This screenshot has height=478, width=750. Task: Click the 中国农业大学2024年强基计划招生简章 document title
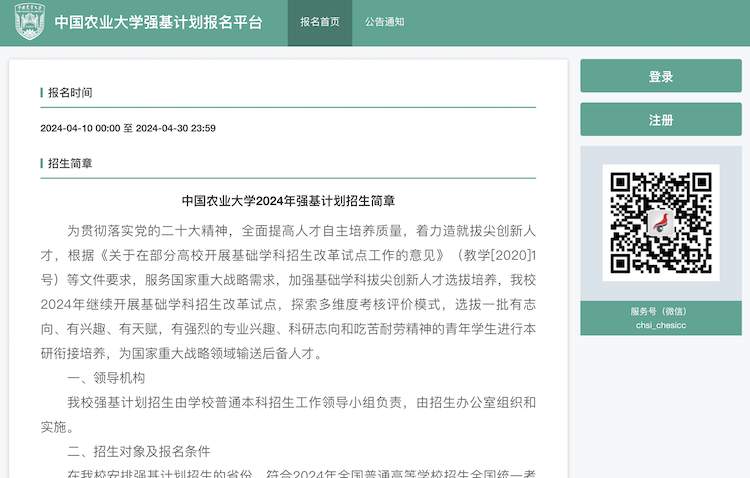click(288, 201)
